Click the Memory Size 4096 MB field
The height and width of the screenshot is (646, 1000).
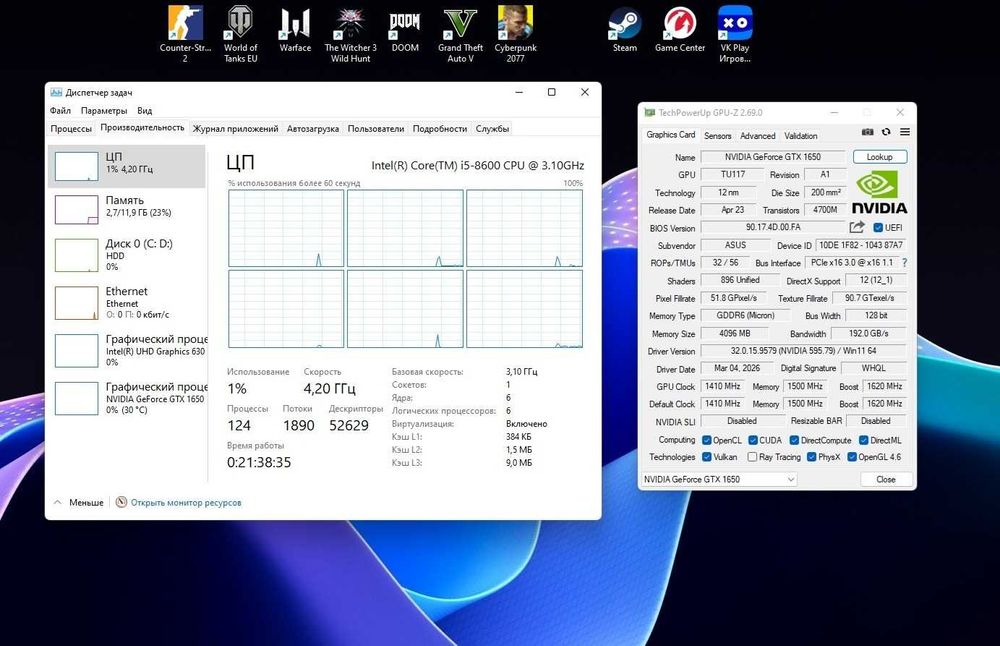coord(735,333)
